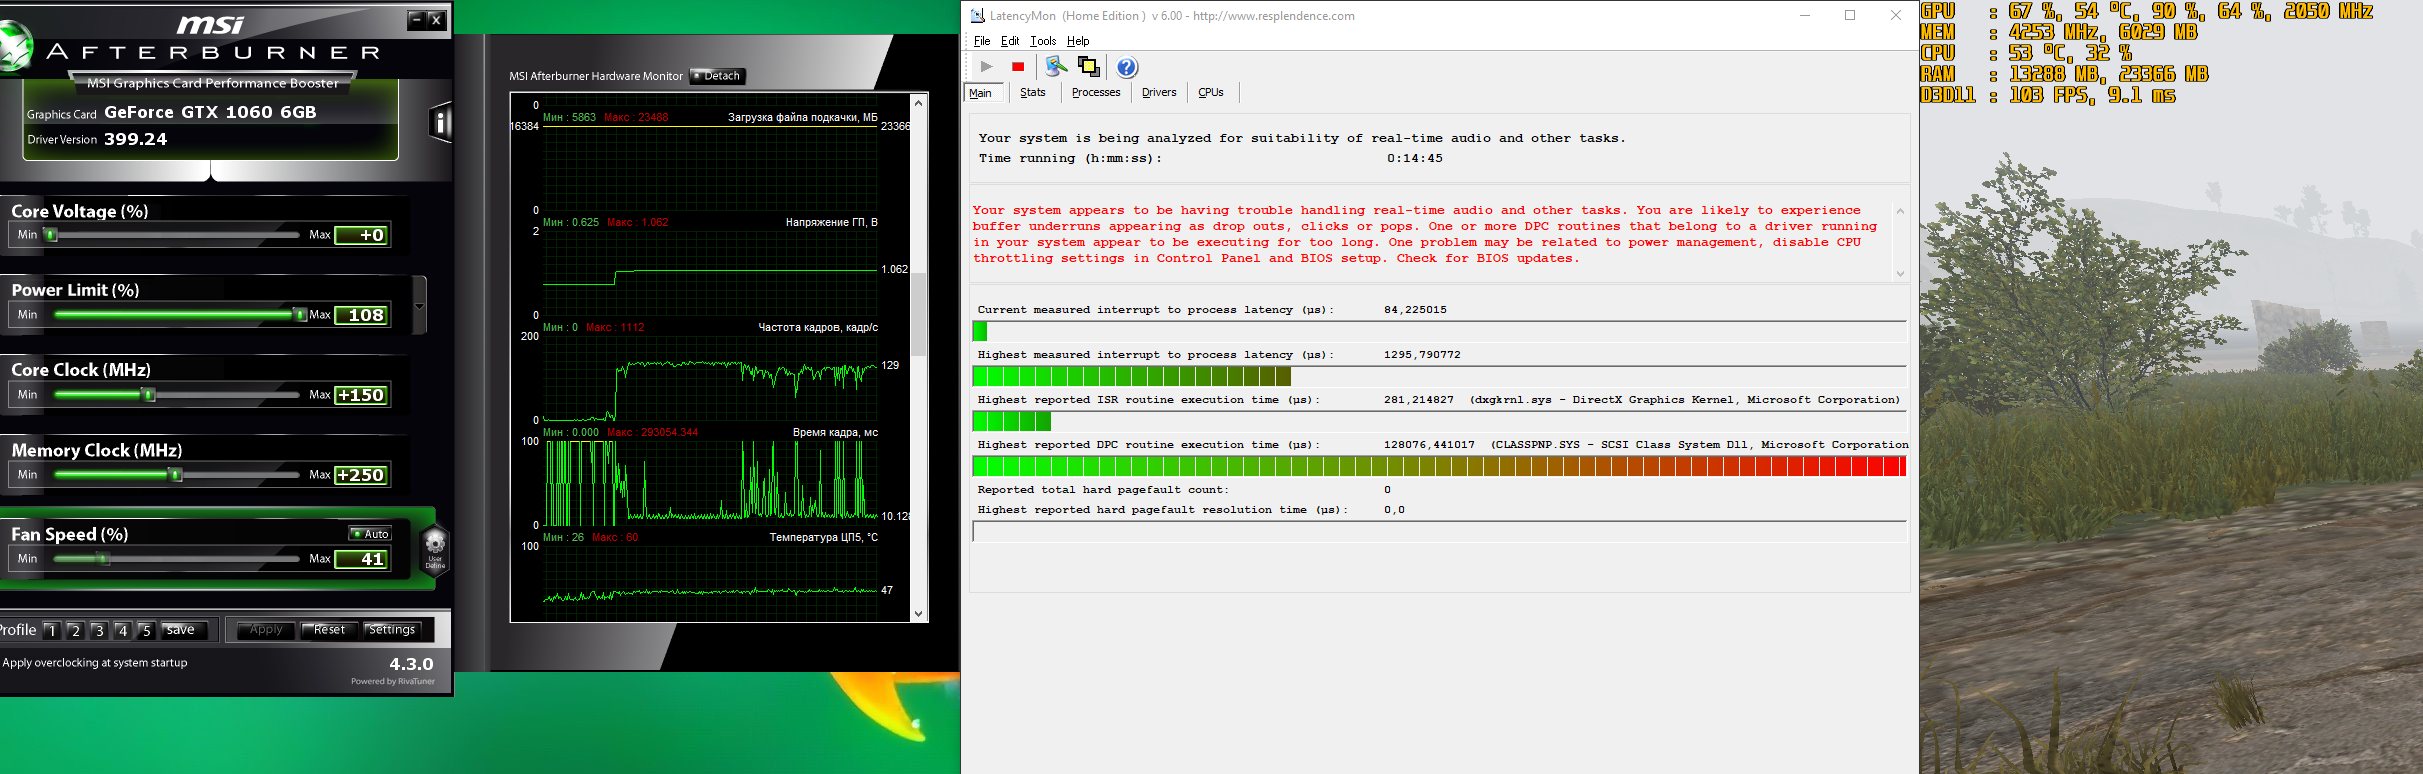Load Afterburner profile 1
Image resolution: width=2423 pixels, height=774 pixels.
52,630
